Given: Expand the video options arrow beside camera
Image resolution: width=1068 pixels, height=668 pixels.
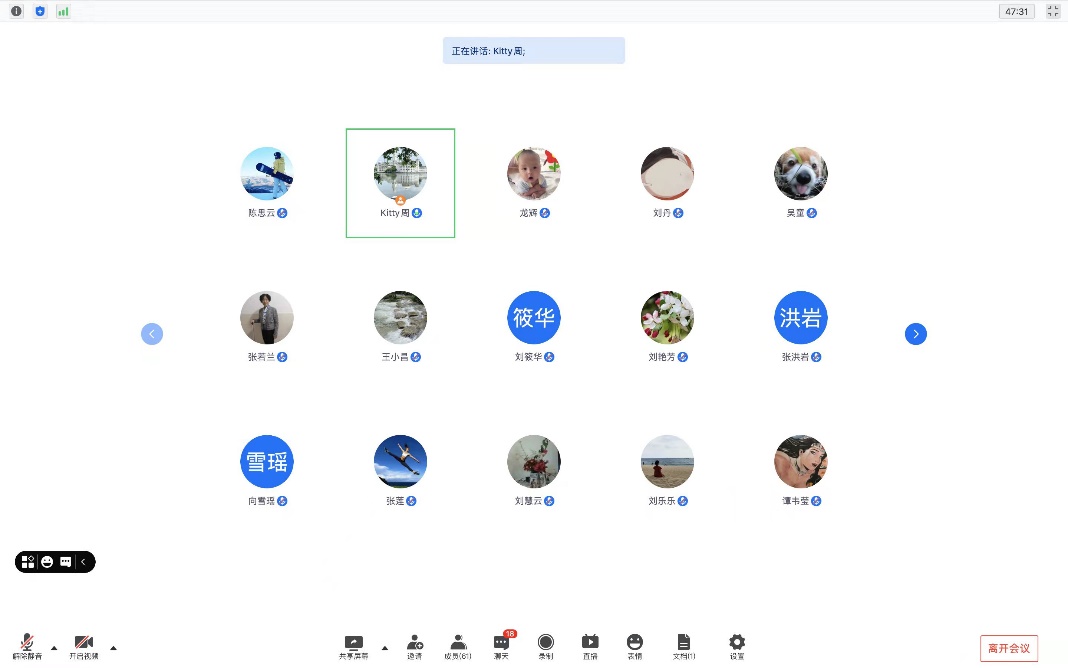Looking at the screenshot, I should (113, 648).
